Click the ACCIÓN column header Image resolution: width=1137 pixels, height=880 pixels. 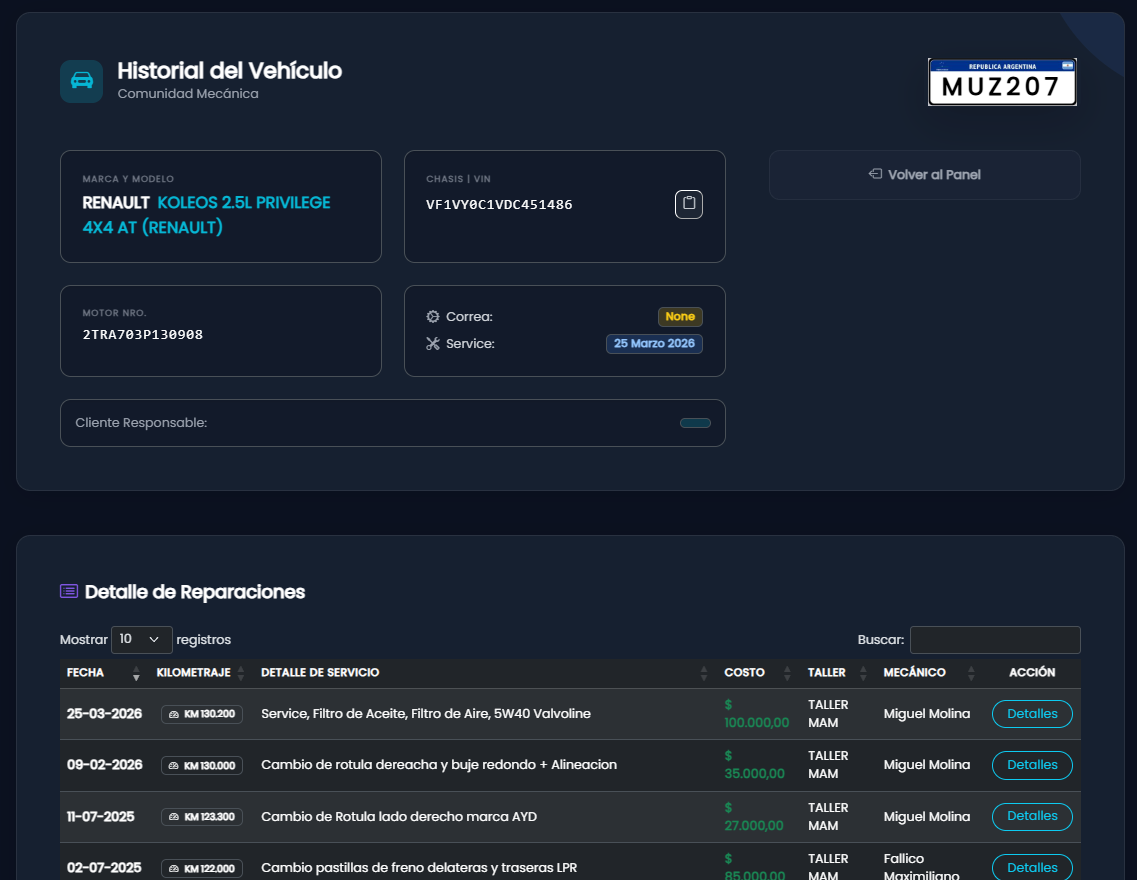[x=1032, y=673]
